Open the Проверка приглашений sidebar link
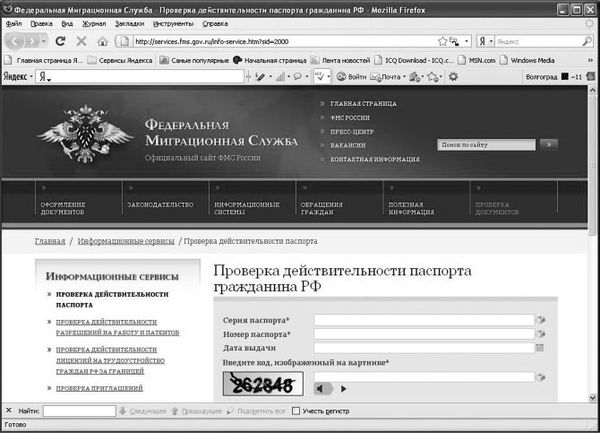600x433 pixels. 98,386
